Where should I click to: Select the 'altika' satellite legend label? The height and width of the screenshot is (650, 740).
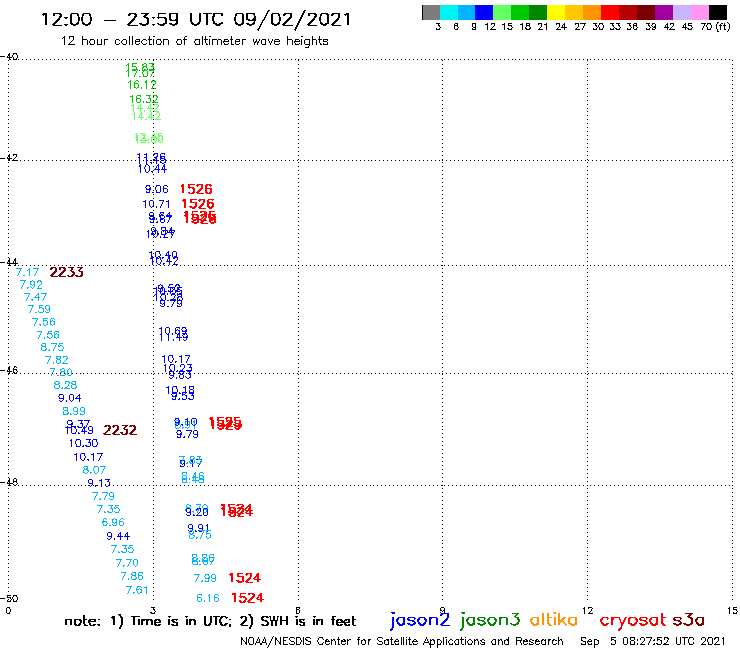(x=553, y=619)
